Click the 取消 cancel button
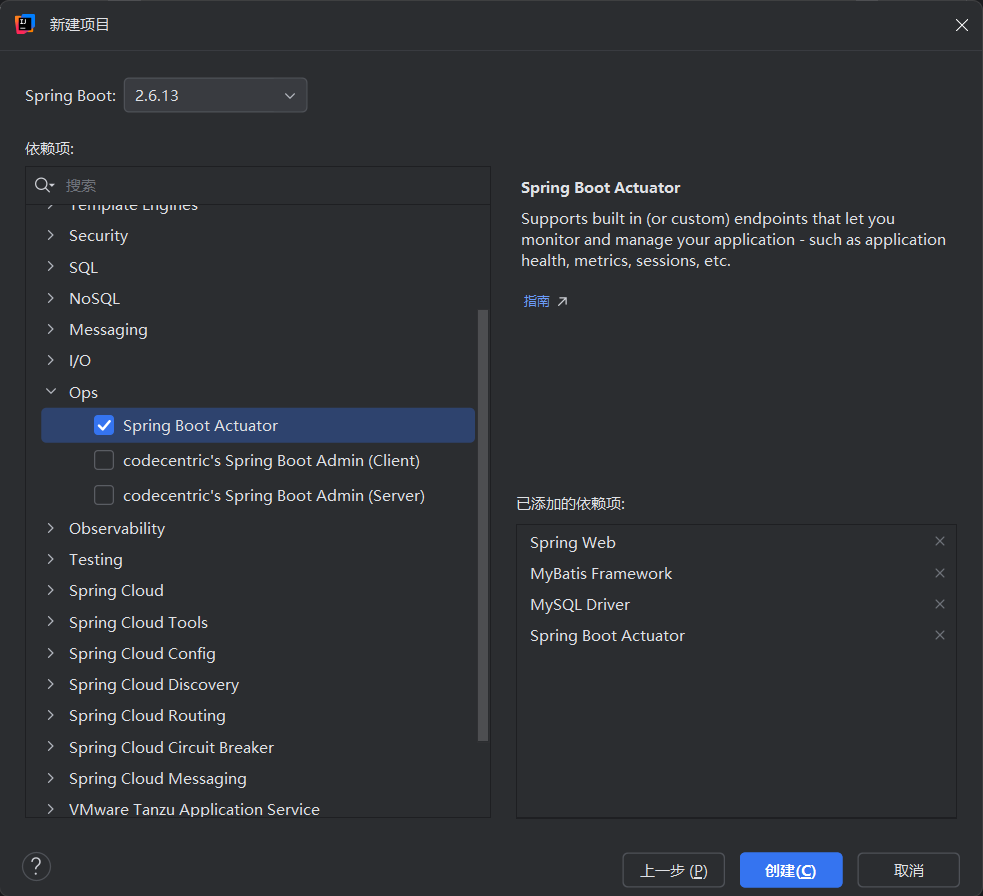This screenshot has height=896, width=983. 908,870
